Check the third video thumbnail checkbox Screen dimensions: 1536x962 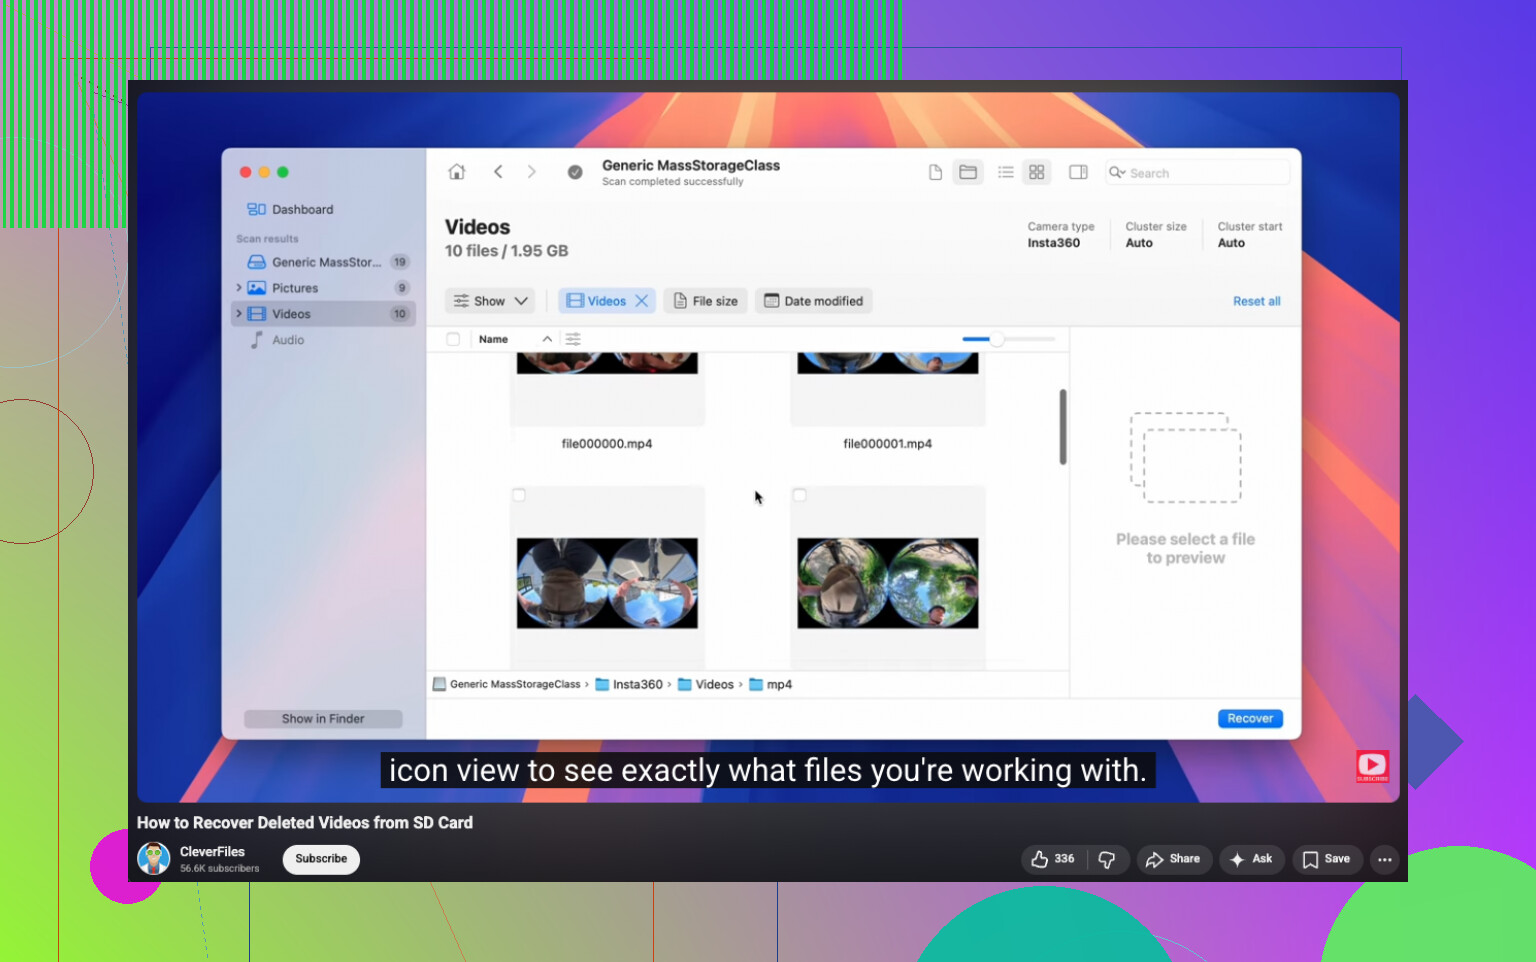point(519,495)
